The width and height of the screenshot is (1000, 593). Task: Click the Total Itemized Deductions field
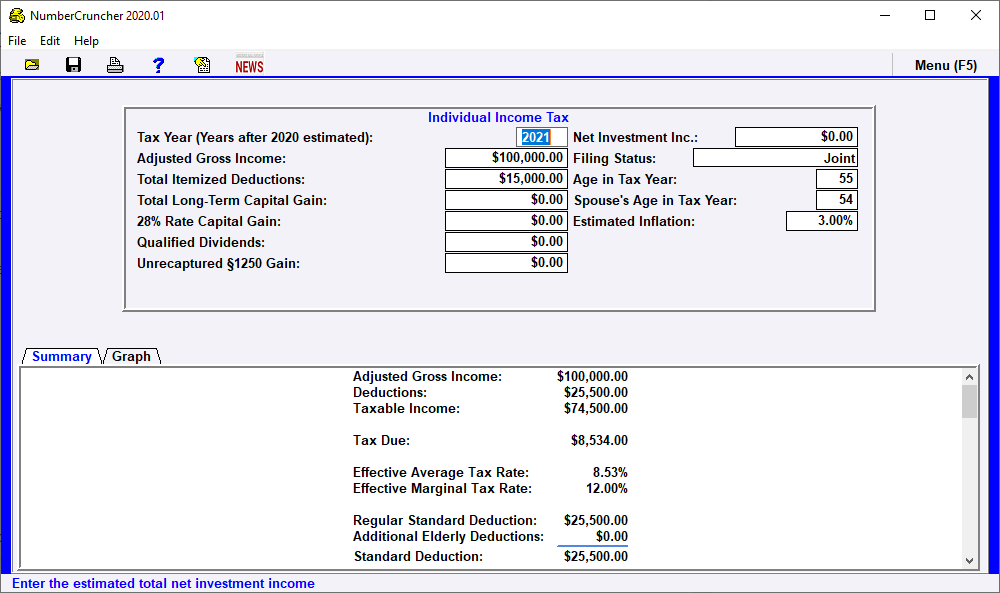click(x=506, y=179)
